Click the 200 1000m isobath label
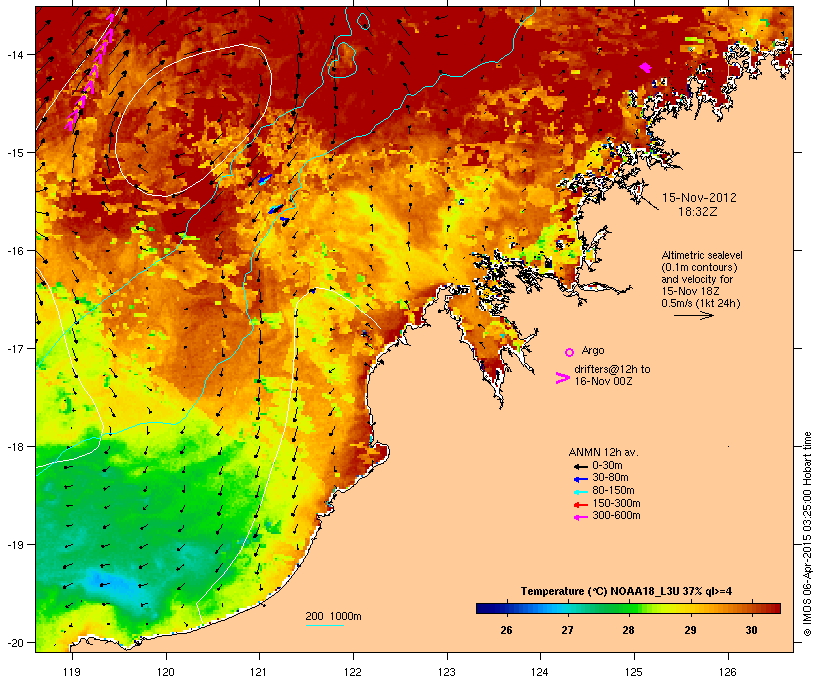This screenshot has height=680, width=820. pyautogui.click(x=333, y=616)
